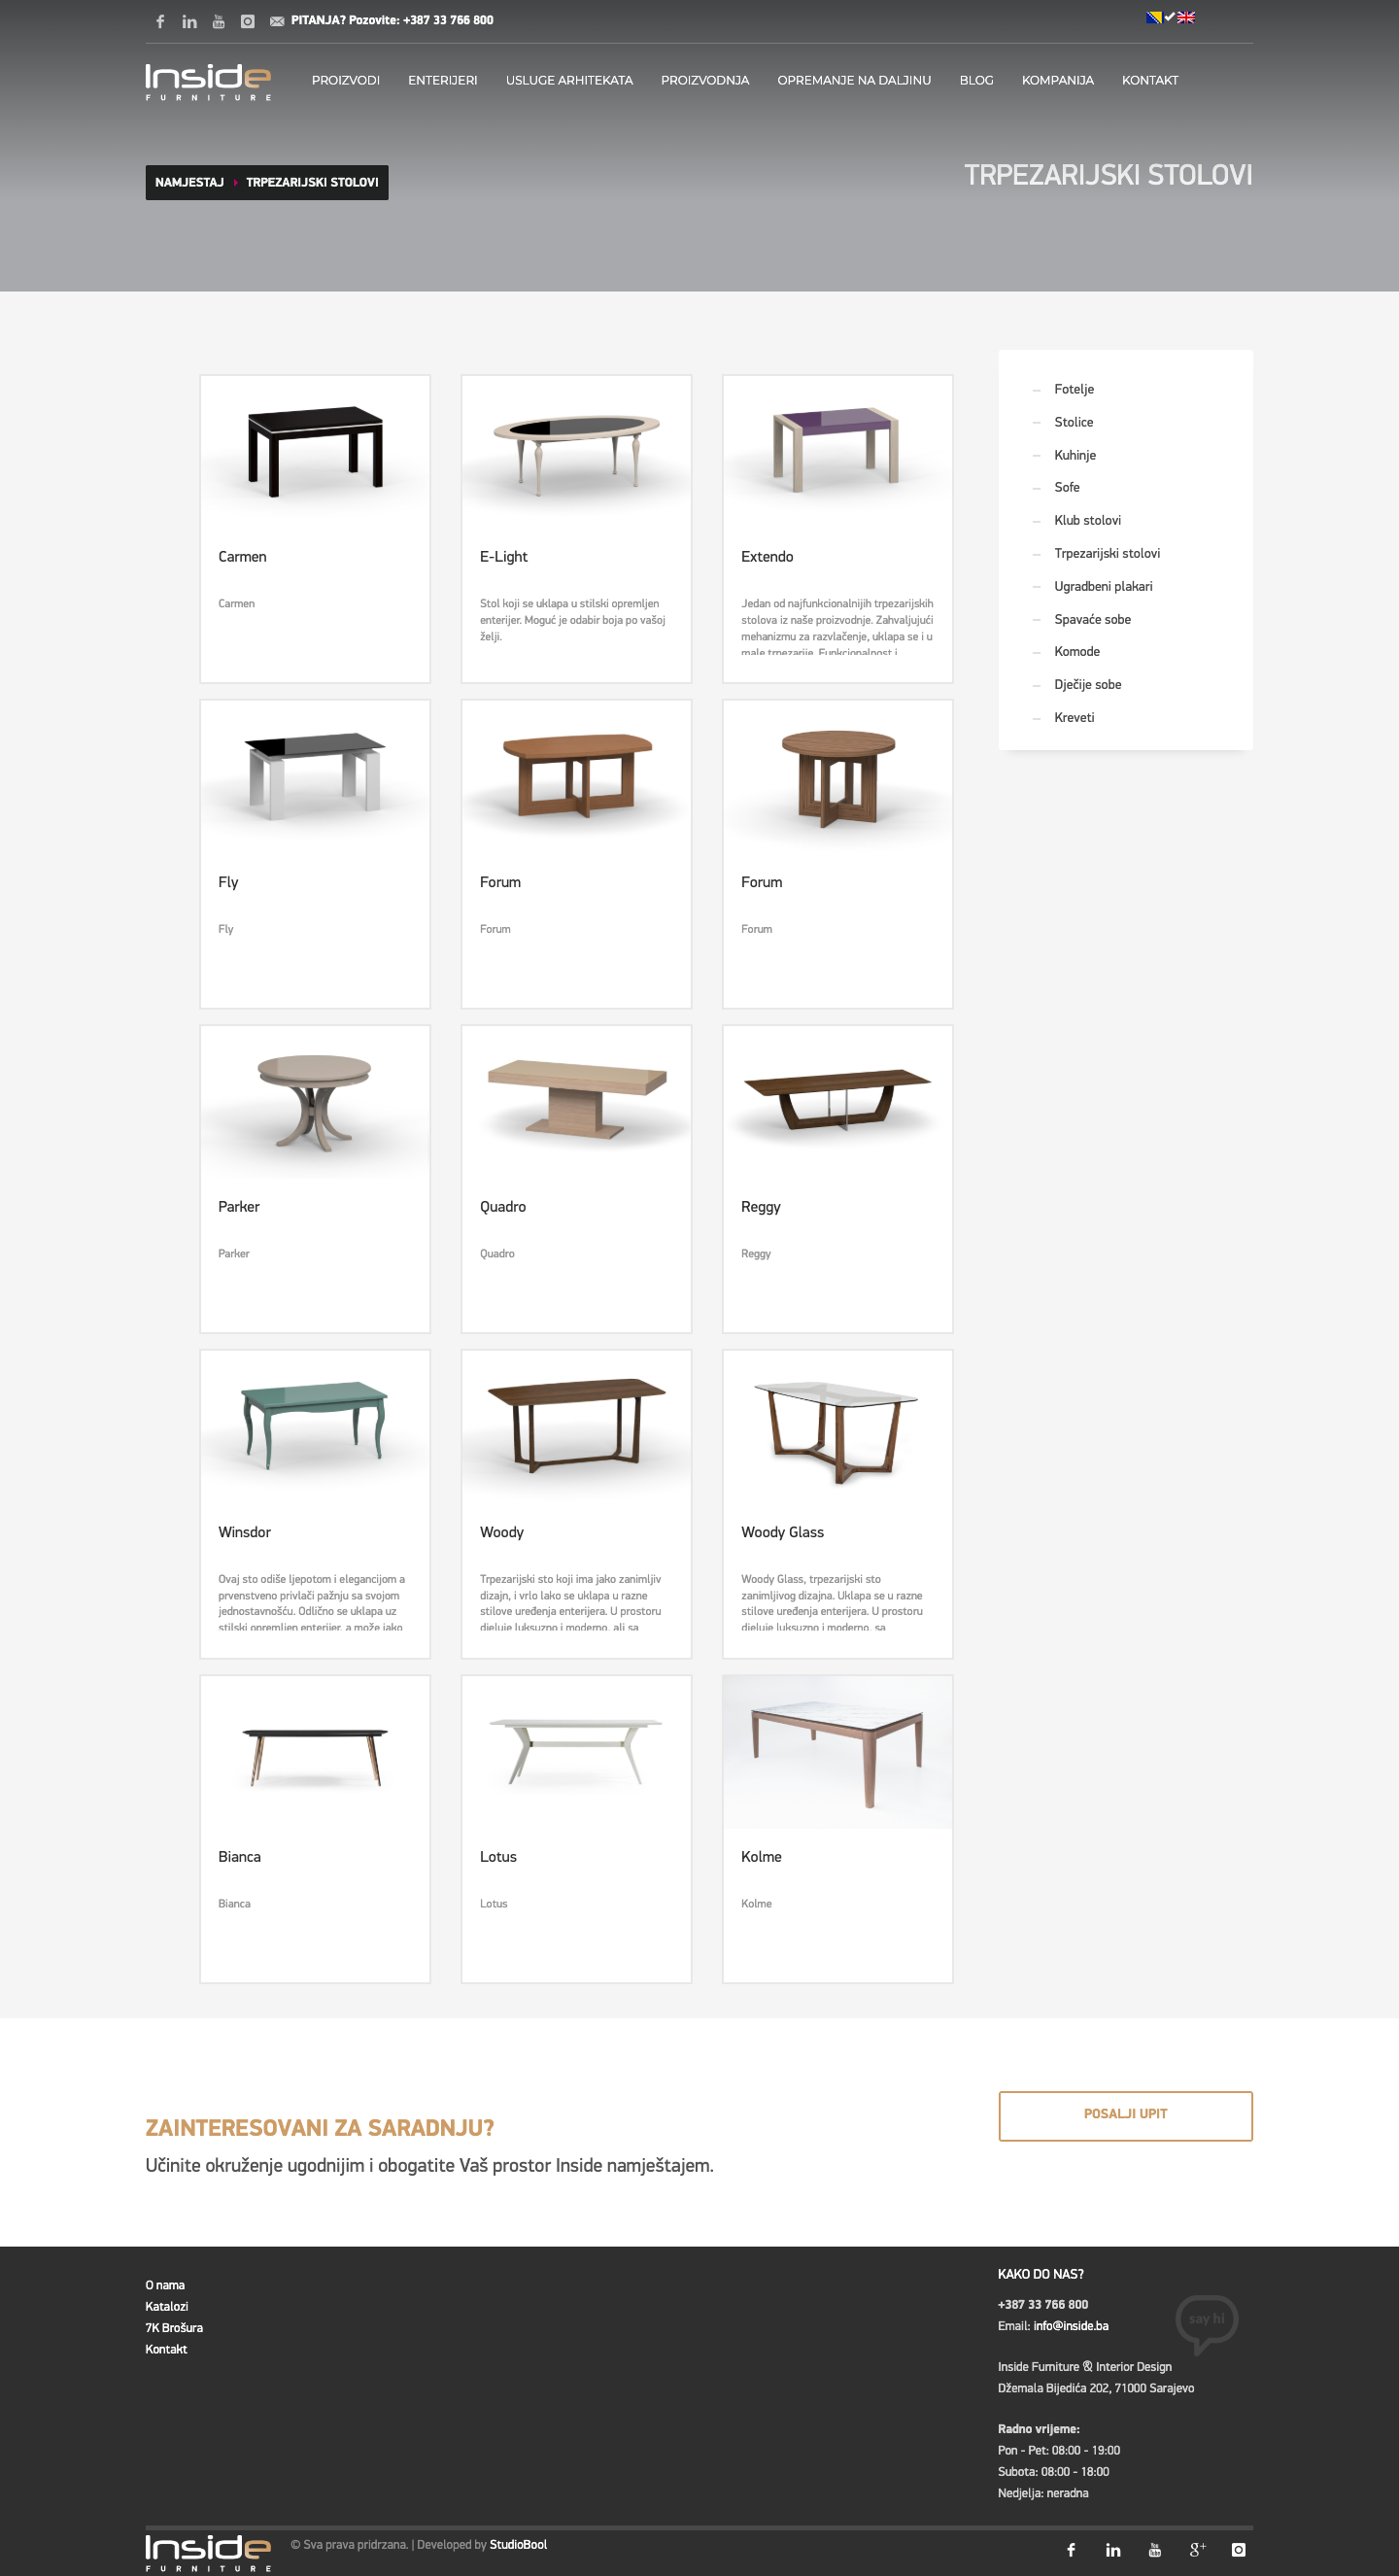Click the POSALJI UPIT button
1399x2576 pixels.
click(x=1125, y=2115)
